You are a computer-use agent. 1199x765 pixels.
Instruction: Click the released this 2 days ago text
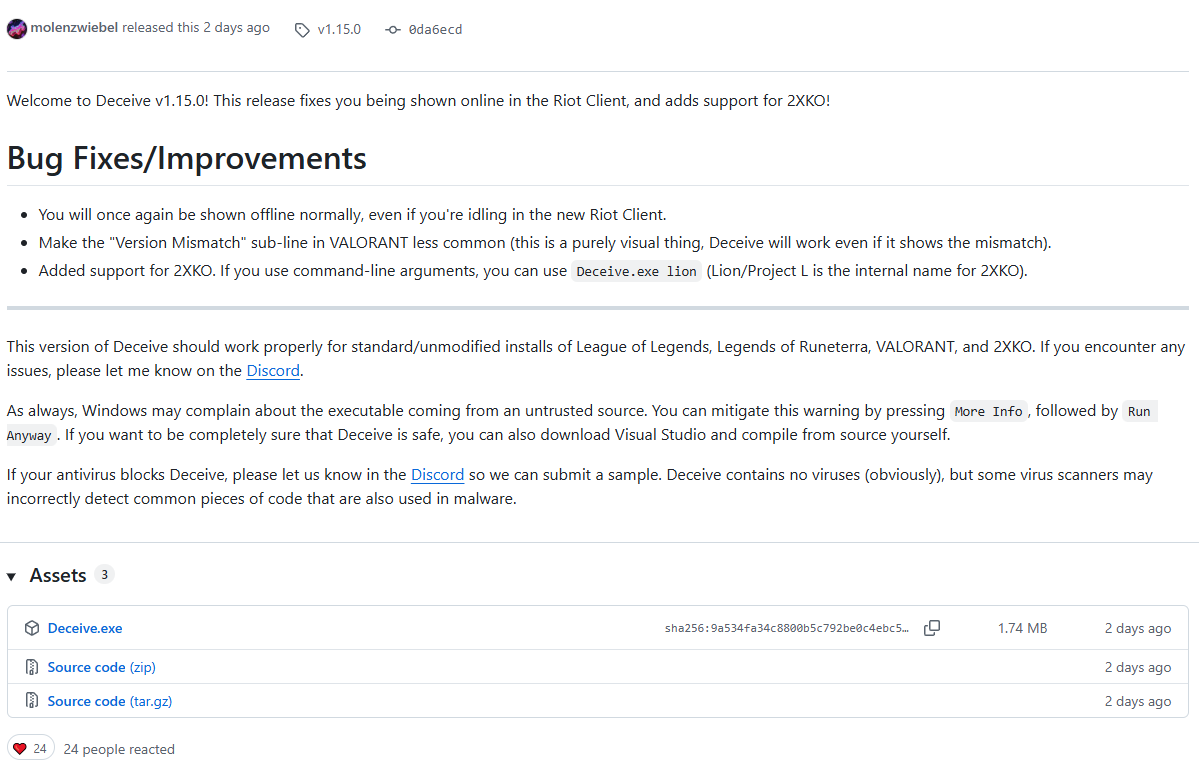click(x=196, y=28)
